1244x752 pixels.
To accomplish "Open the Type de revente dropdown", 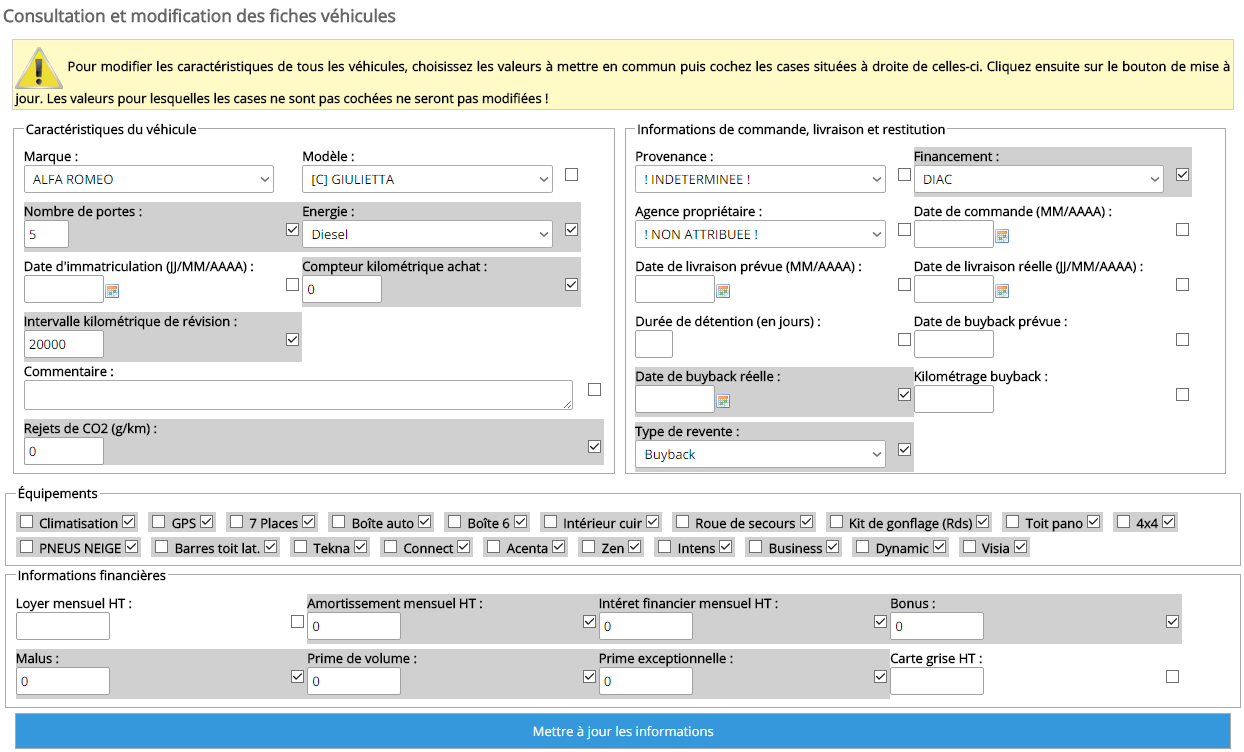I will click(x=760, y=455).
